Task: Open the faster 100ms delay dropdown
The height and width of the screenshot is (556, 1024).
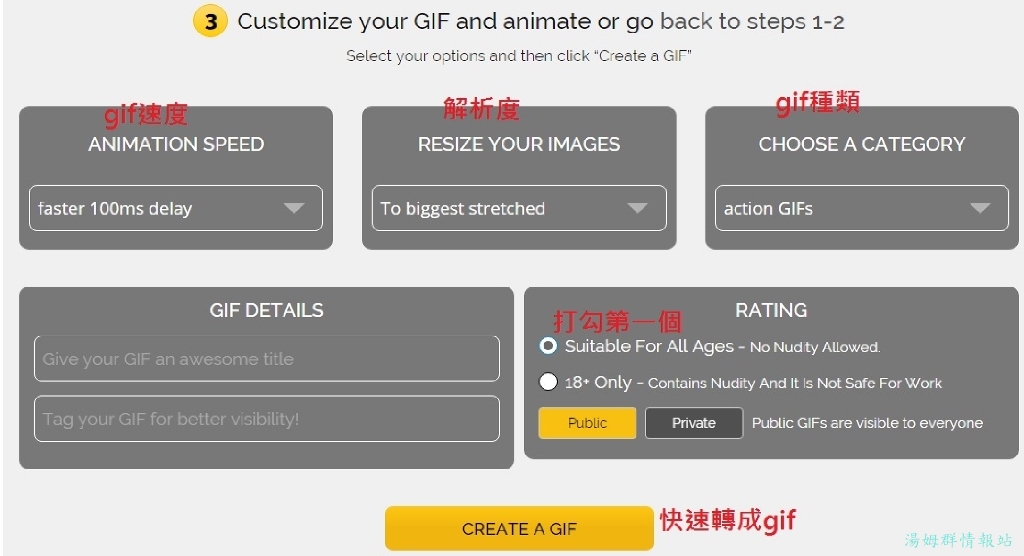Action: 176,208
